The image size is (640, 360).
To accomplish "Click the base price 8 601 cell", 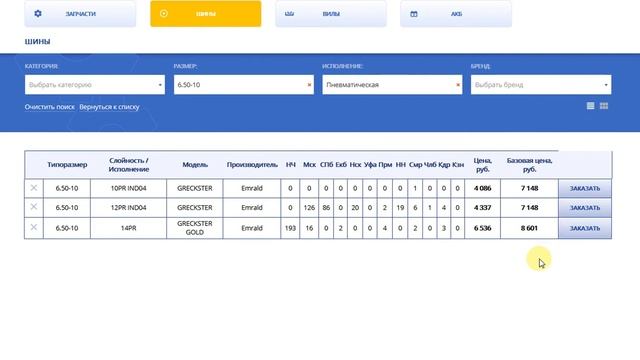I will point(529,228).
